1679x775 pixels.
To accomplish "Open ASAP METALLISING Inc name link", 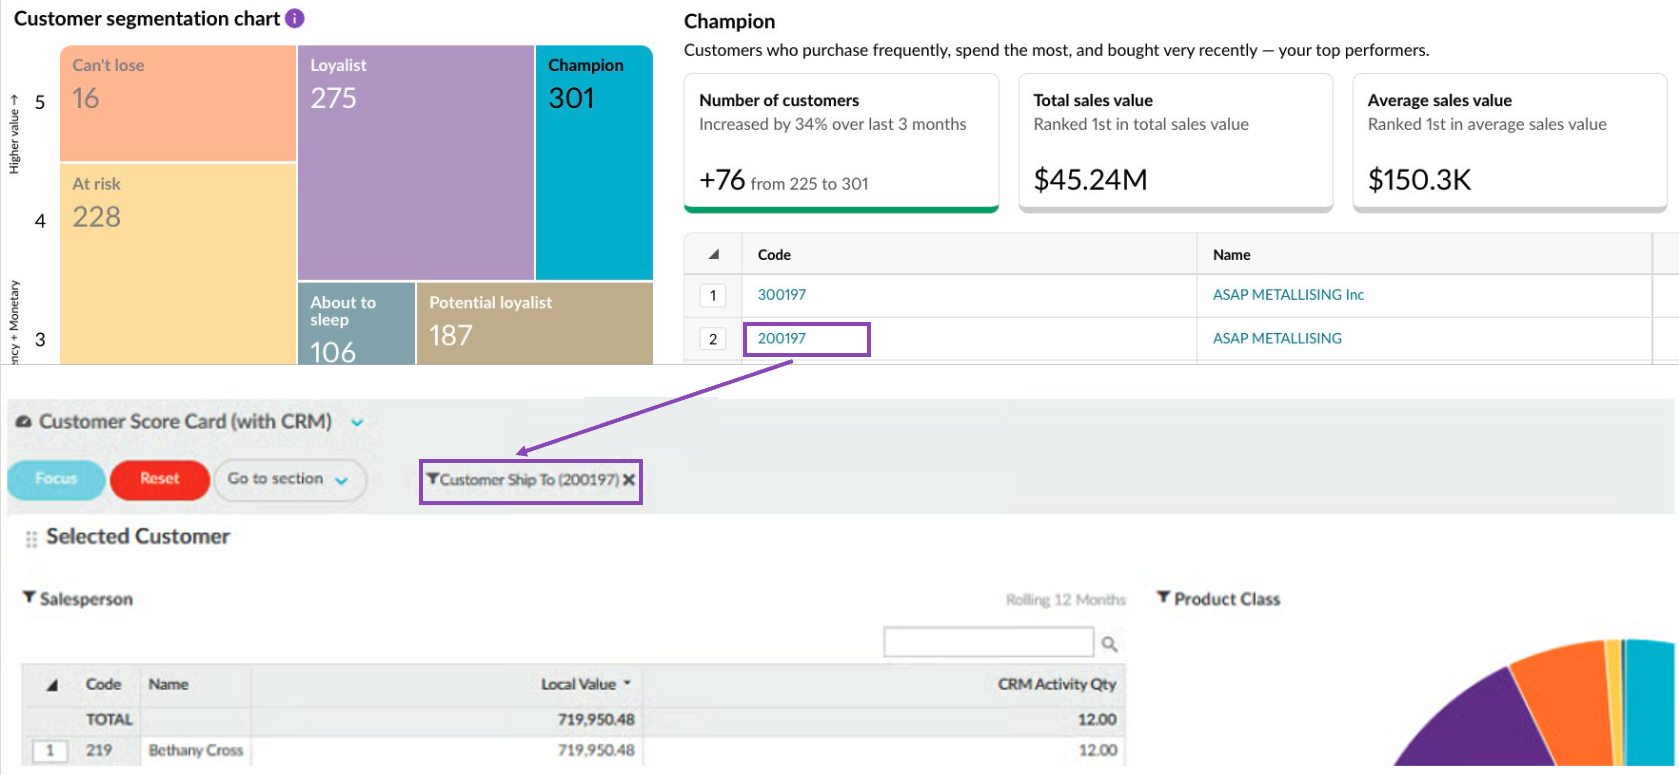I will point(1288,295).
